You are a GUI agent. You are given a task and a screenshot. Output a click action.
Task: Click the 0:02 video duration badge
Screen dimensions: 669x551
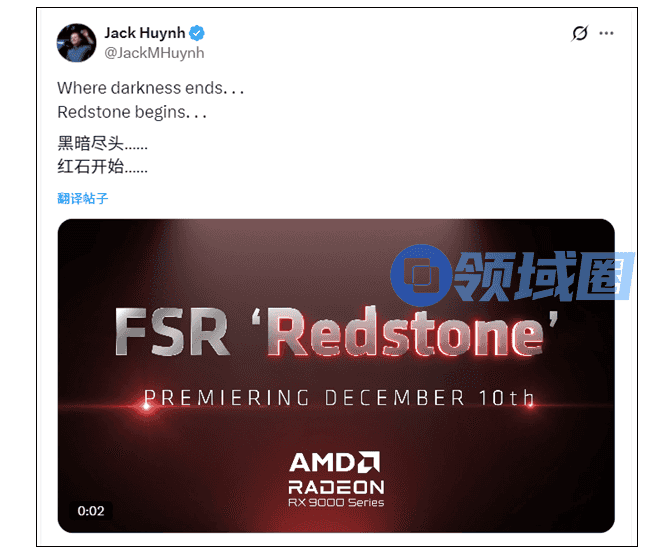click(x=91, y=510)
